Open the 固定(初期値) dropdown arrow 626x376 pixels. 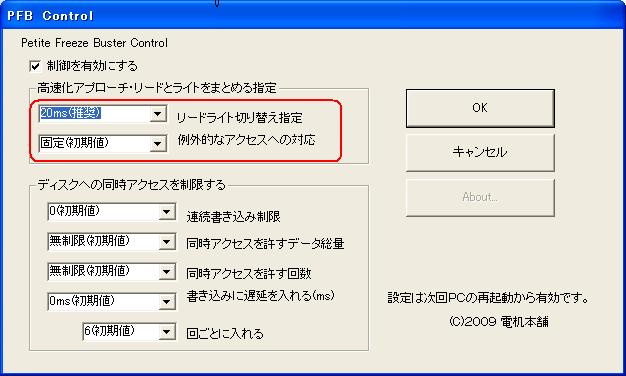[x=158, y=143]
